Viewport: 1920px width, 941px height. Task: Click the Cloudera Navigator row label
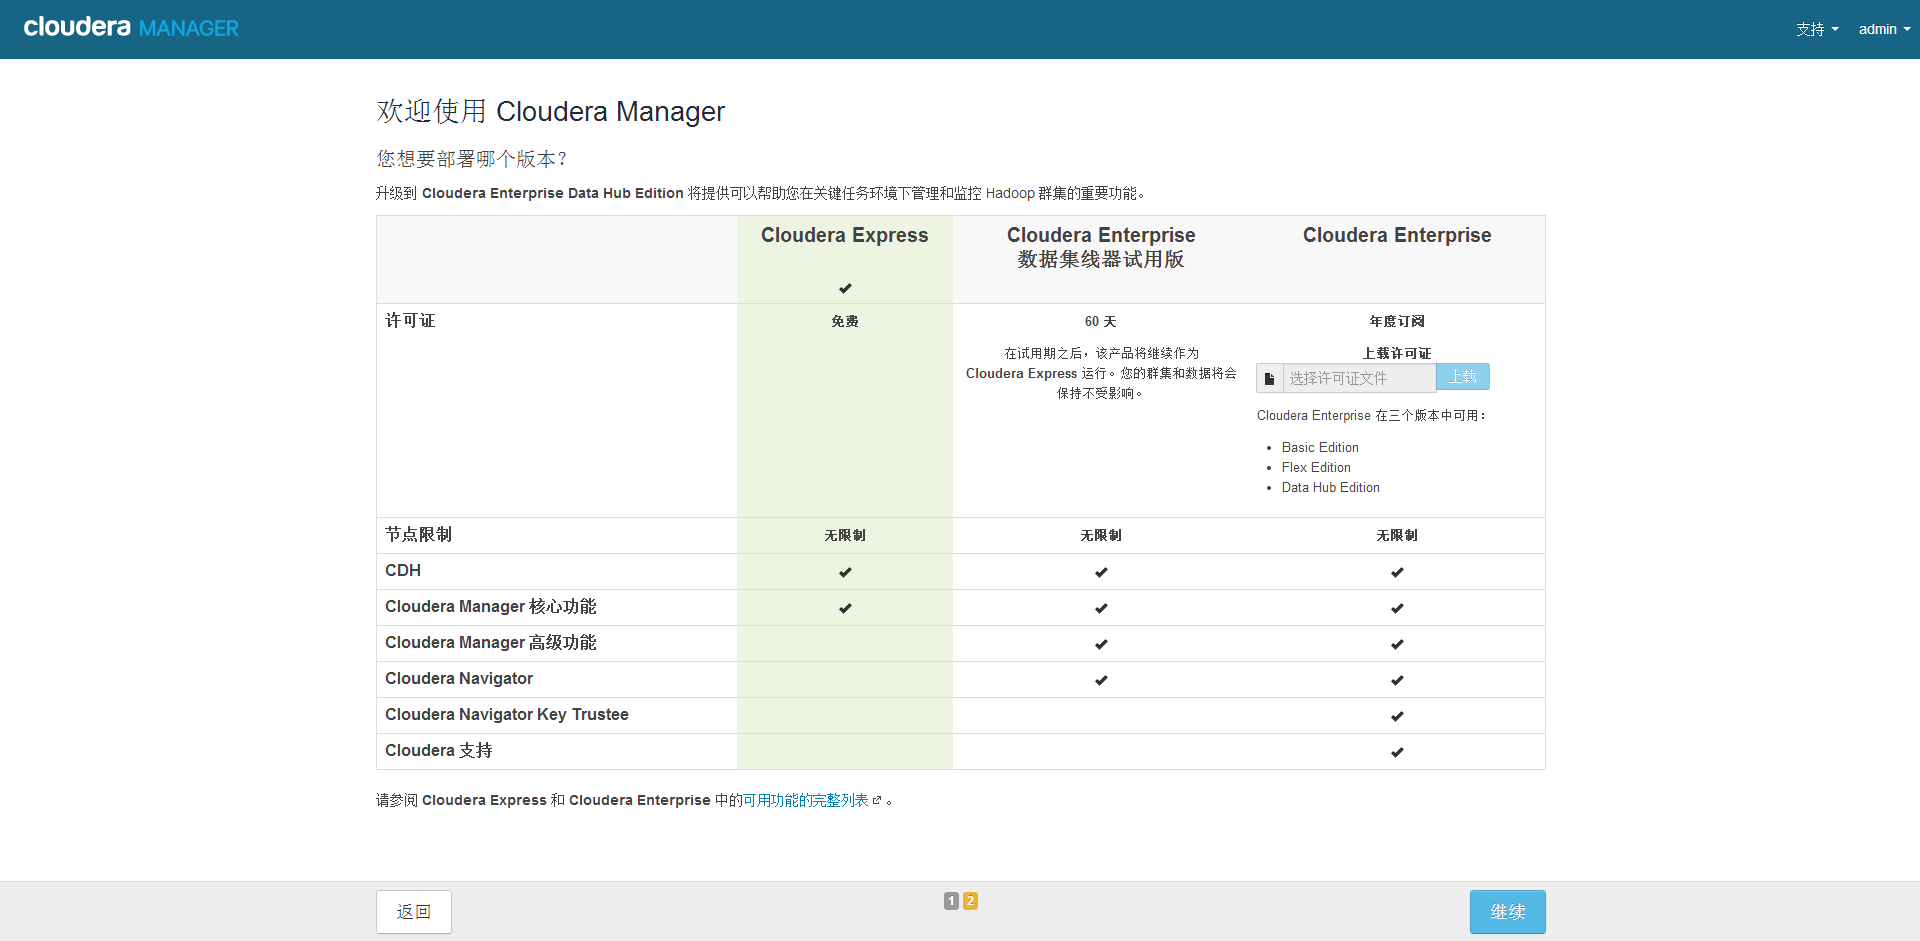pos(459,678)
